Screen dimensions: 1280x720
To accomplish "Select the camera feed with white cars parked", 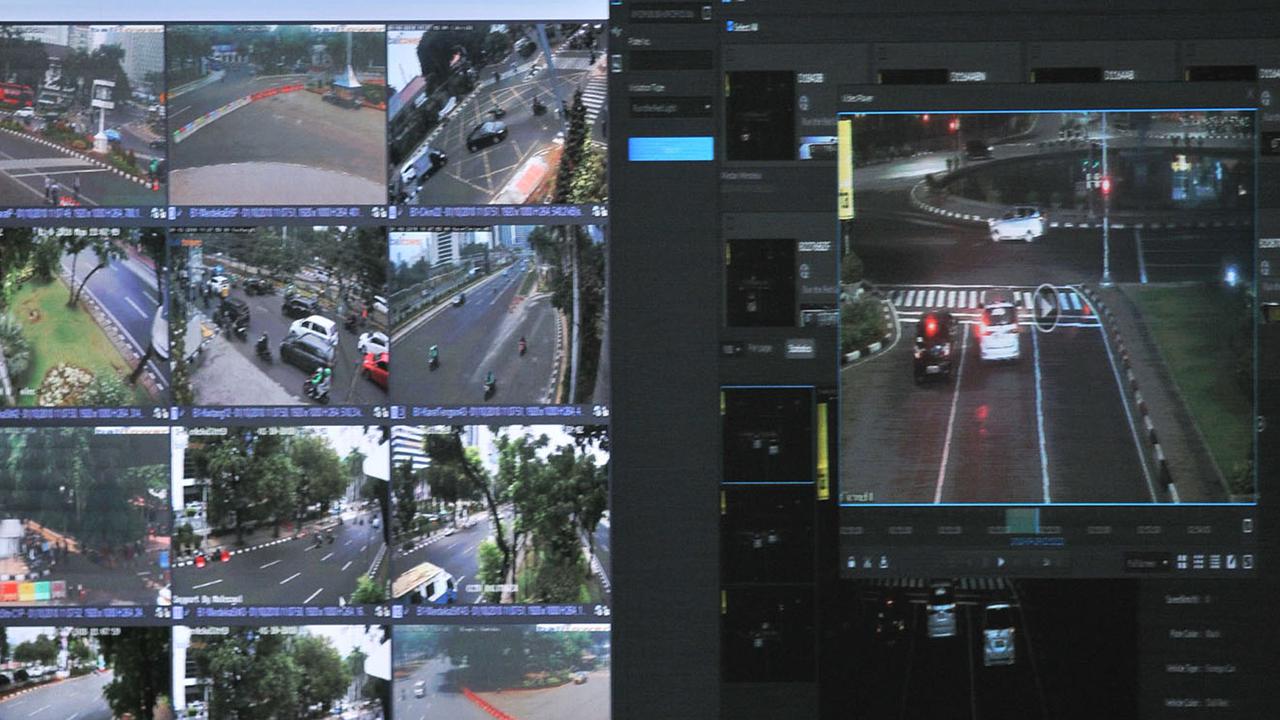I will 278,315.
